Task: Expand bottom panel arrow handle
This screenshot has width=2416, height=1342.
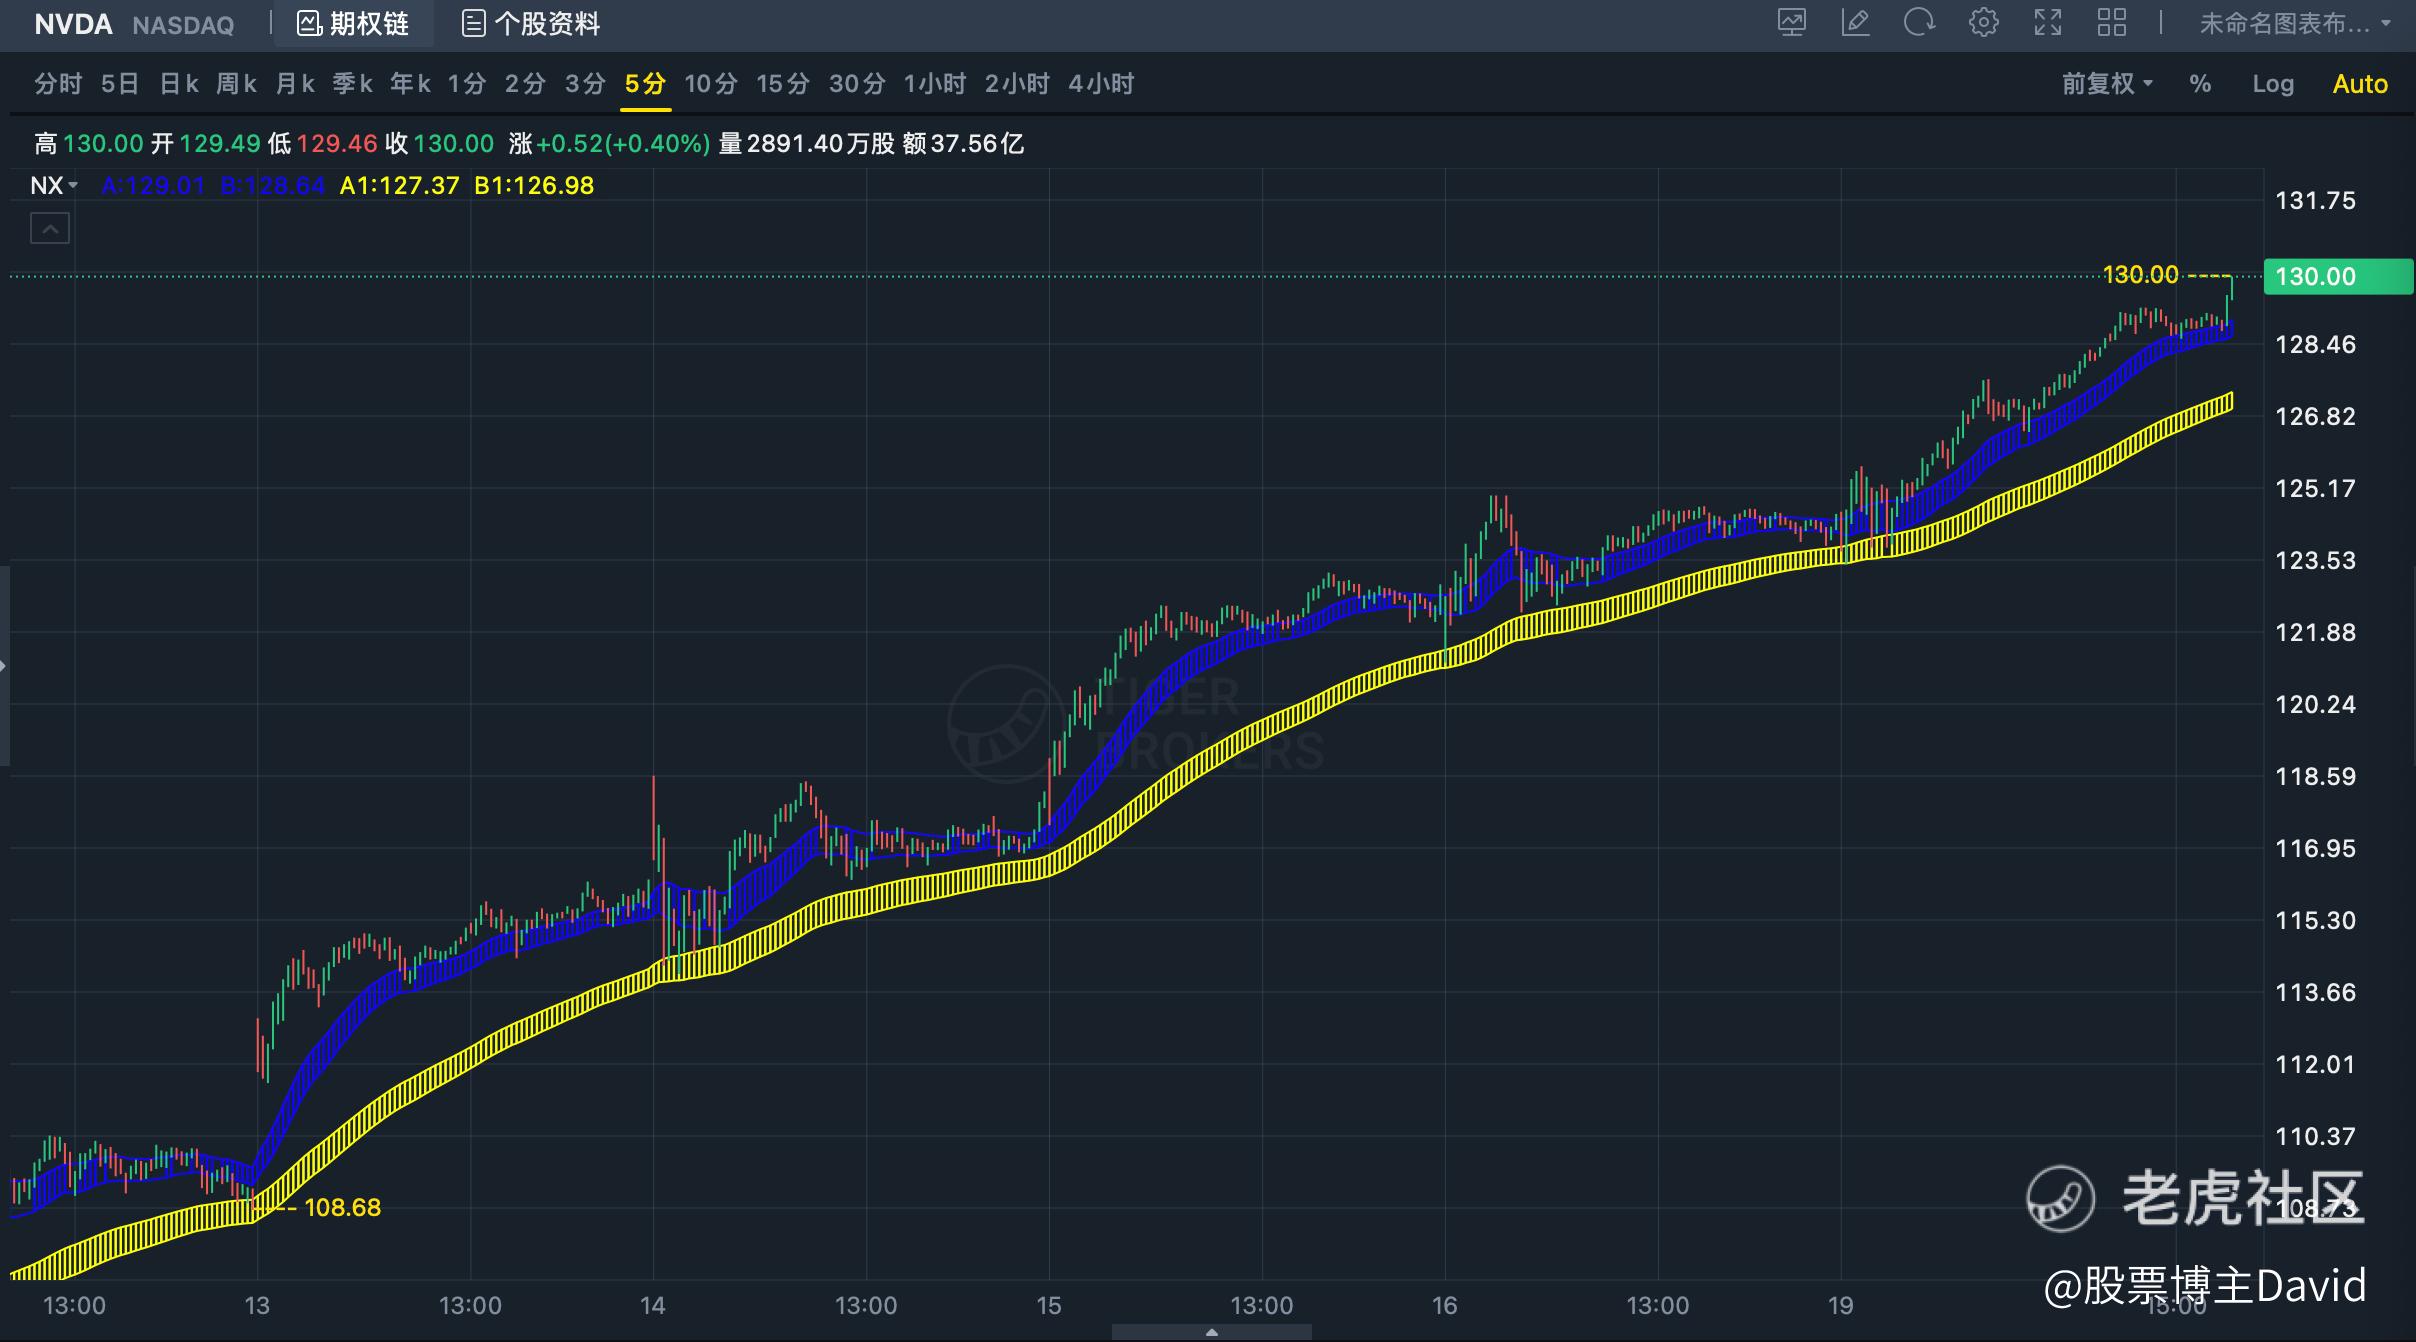Action: click(1211, 1332)
